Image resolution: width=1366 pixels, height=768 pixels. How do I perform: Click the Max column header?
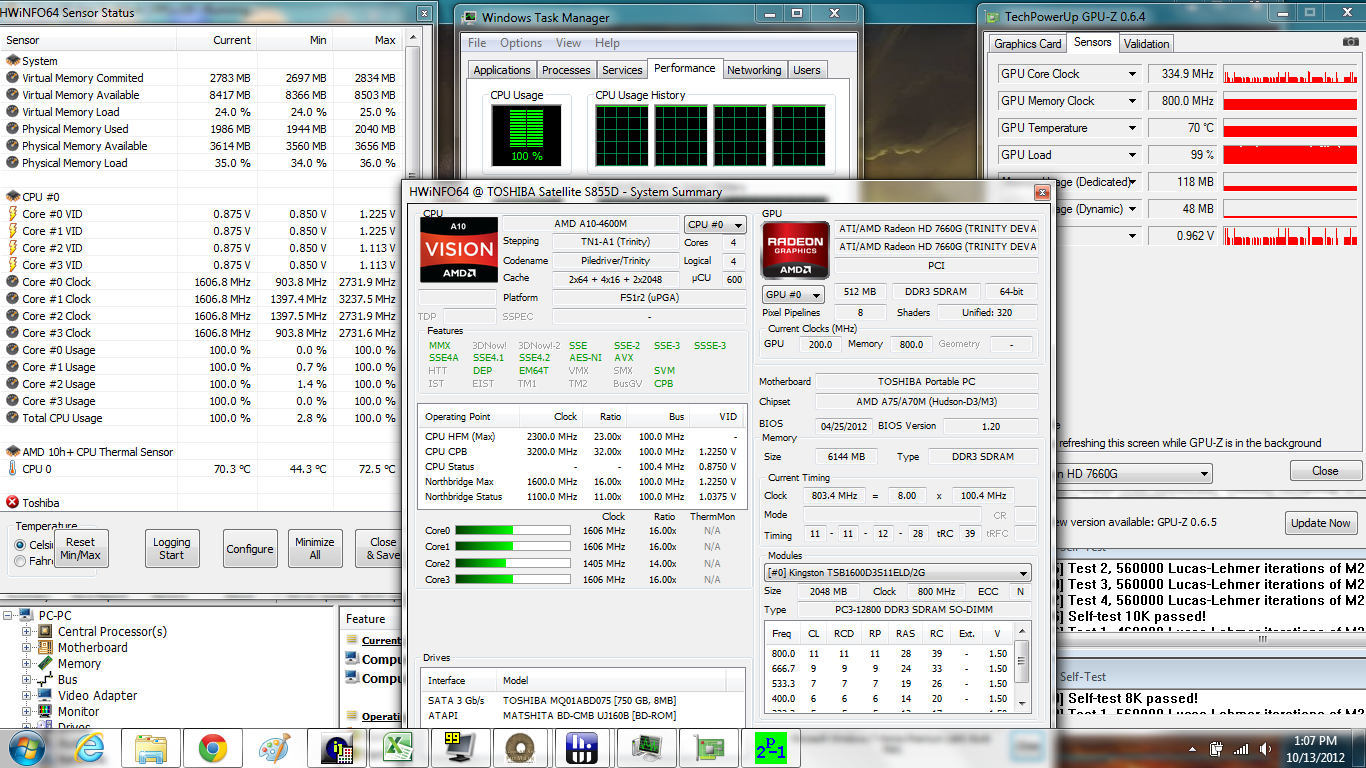(x=365, y=40)
